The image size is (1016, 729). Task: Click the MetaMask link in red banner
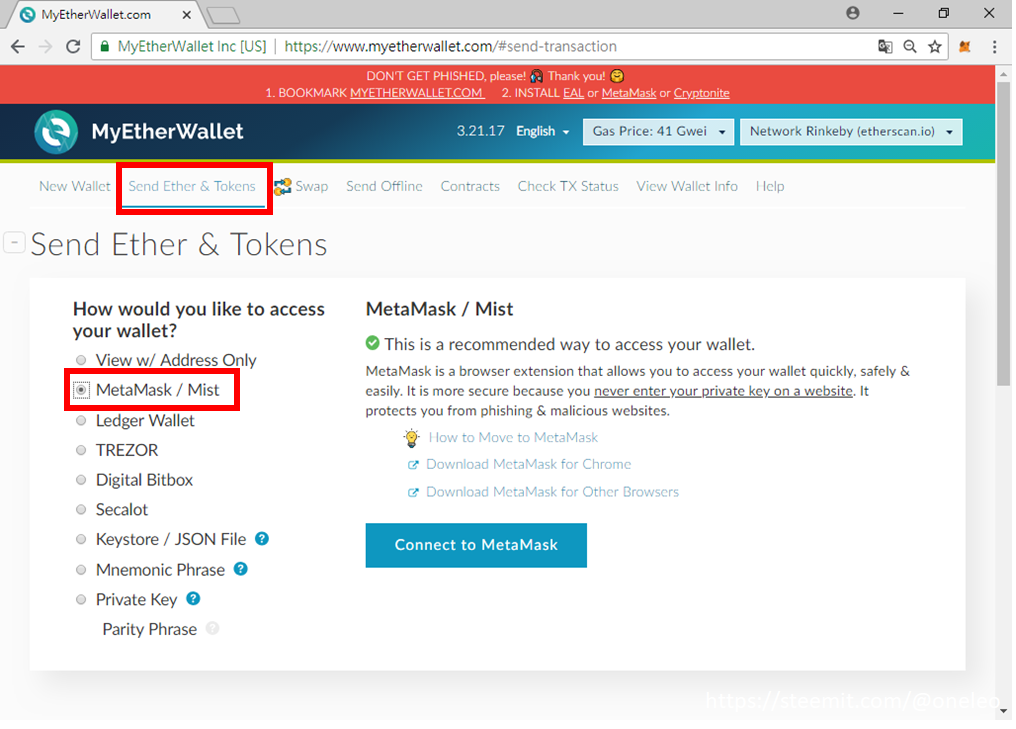(629, 93)
